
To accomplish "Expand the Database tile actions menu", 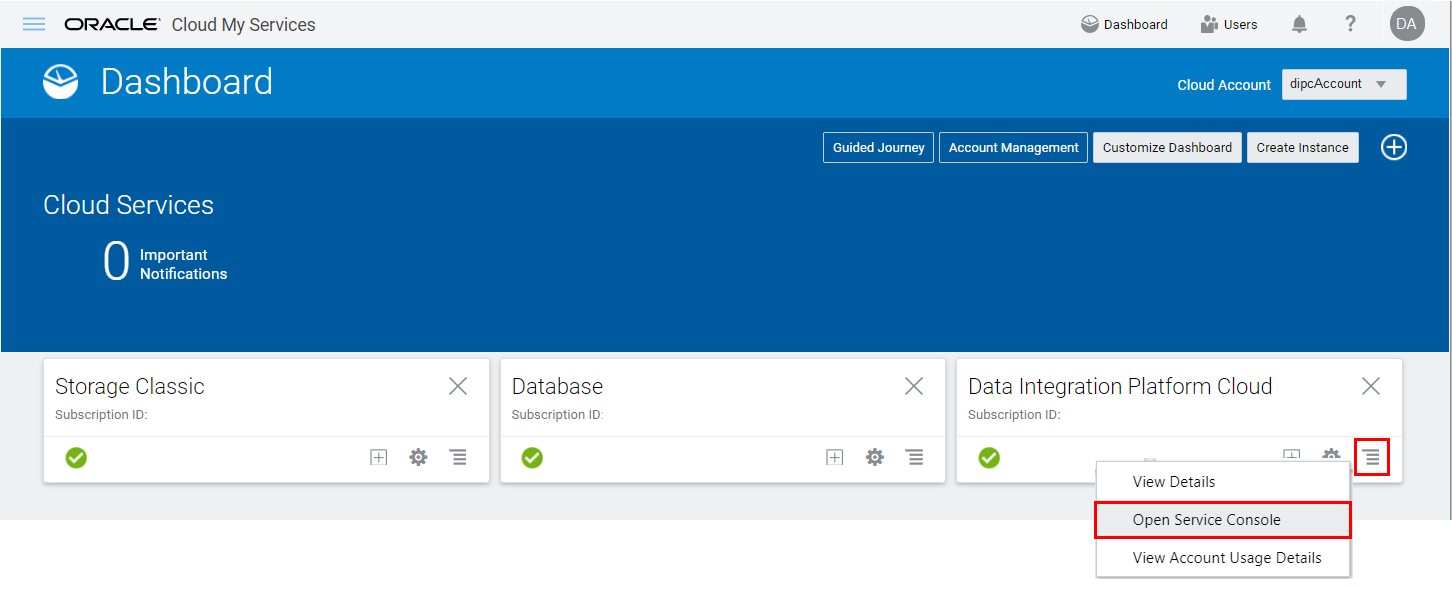I will (914, 457).
